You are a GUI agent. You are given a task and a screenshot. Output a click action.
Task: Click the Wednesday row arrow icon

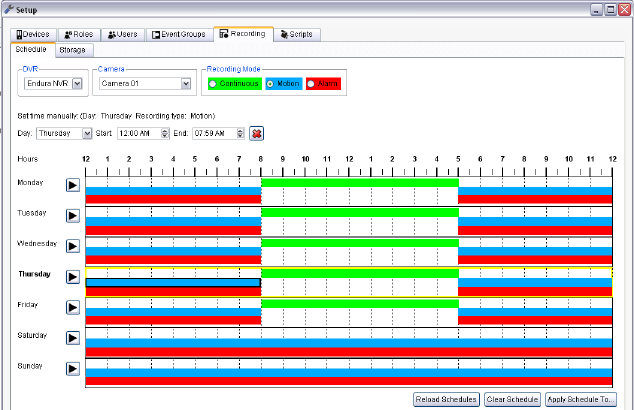point(73,246)
